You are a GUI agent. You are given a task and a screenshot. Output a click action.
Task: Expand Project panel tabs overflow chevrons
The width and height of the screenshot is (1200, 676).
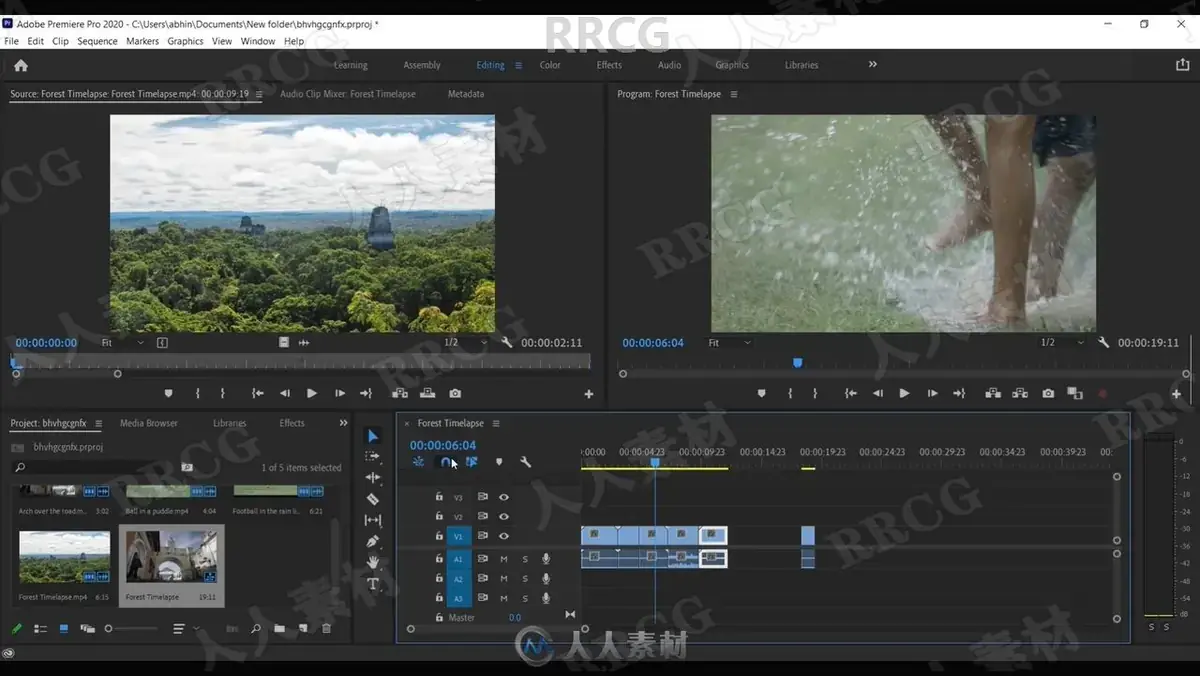click(343, 423)
